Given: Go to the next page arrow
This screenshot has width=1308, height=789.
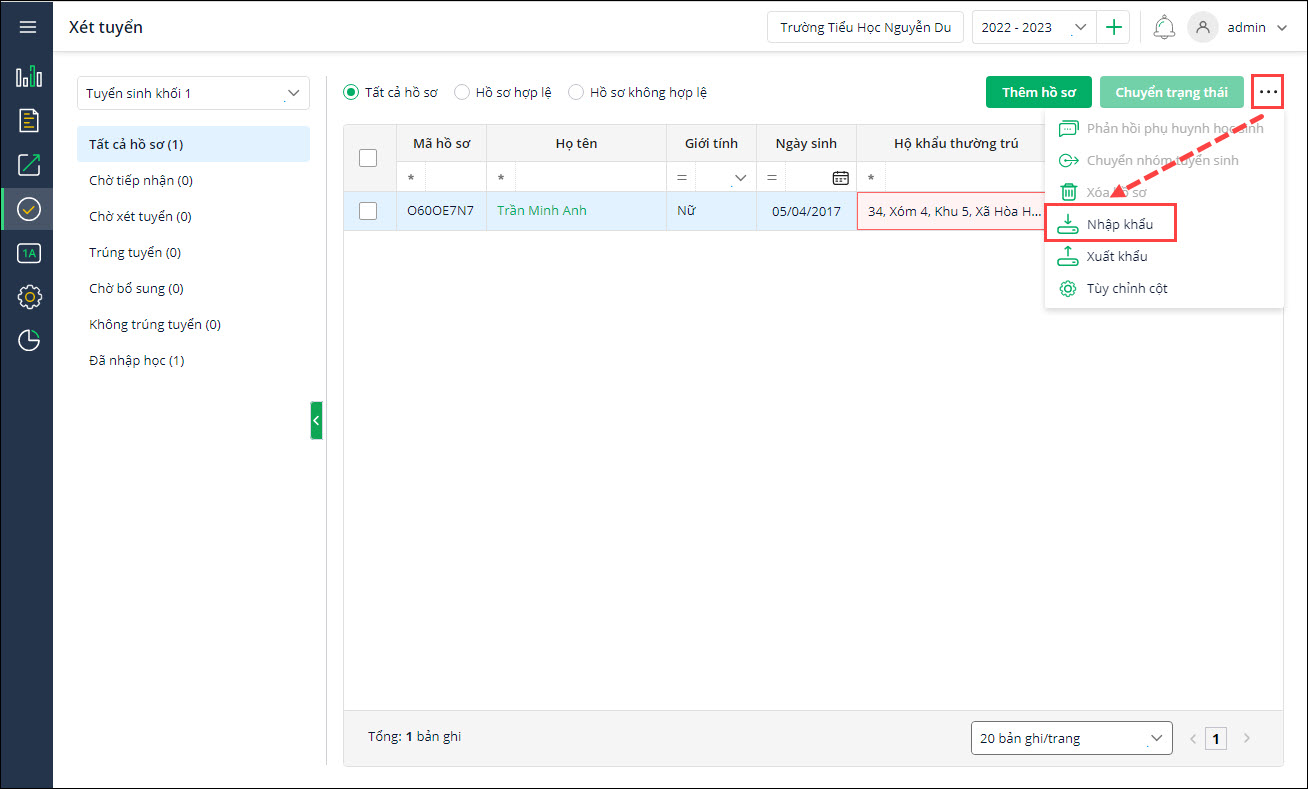Looking at the screenshot, I should pos(1246,739).
